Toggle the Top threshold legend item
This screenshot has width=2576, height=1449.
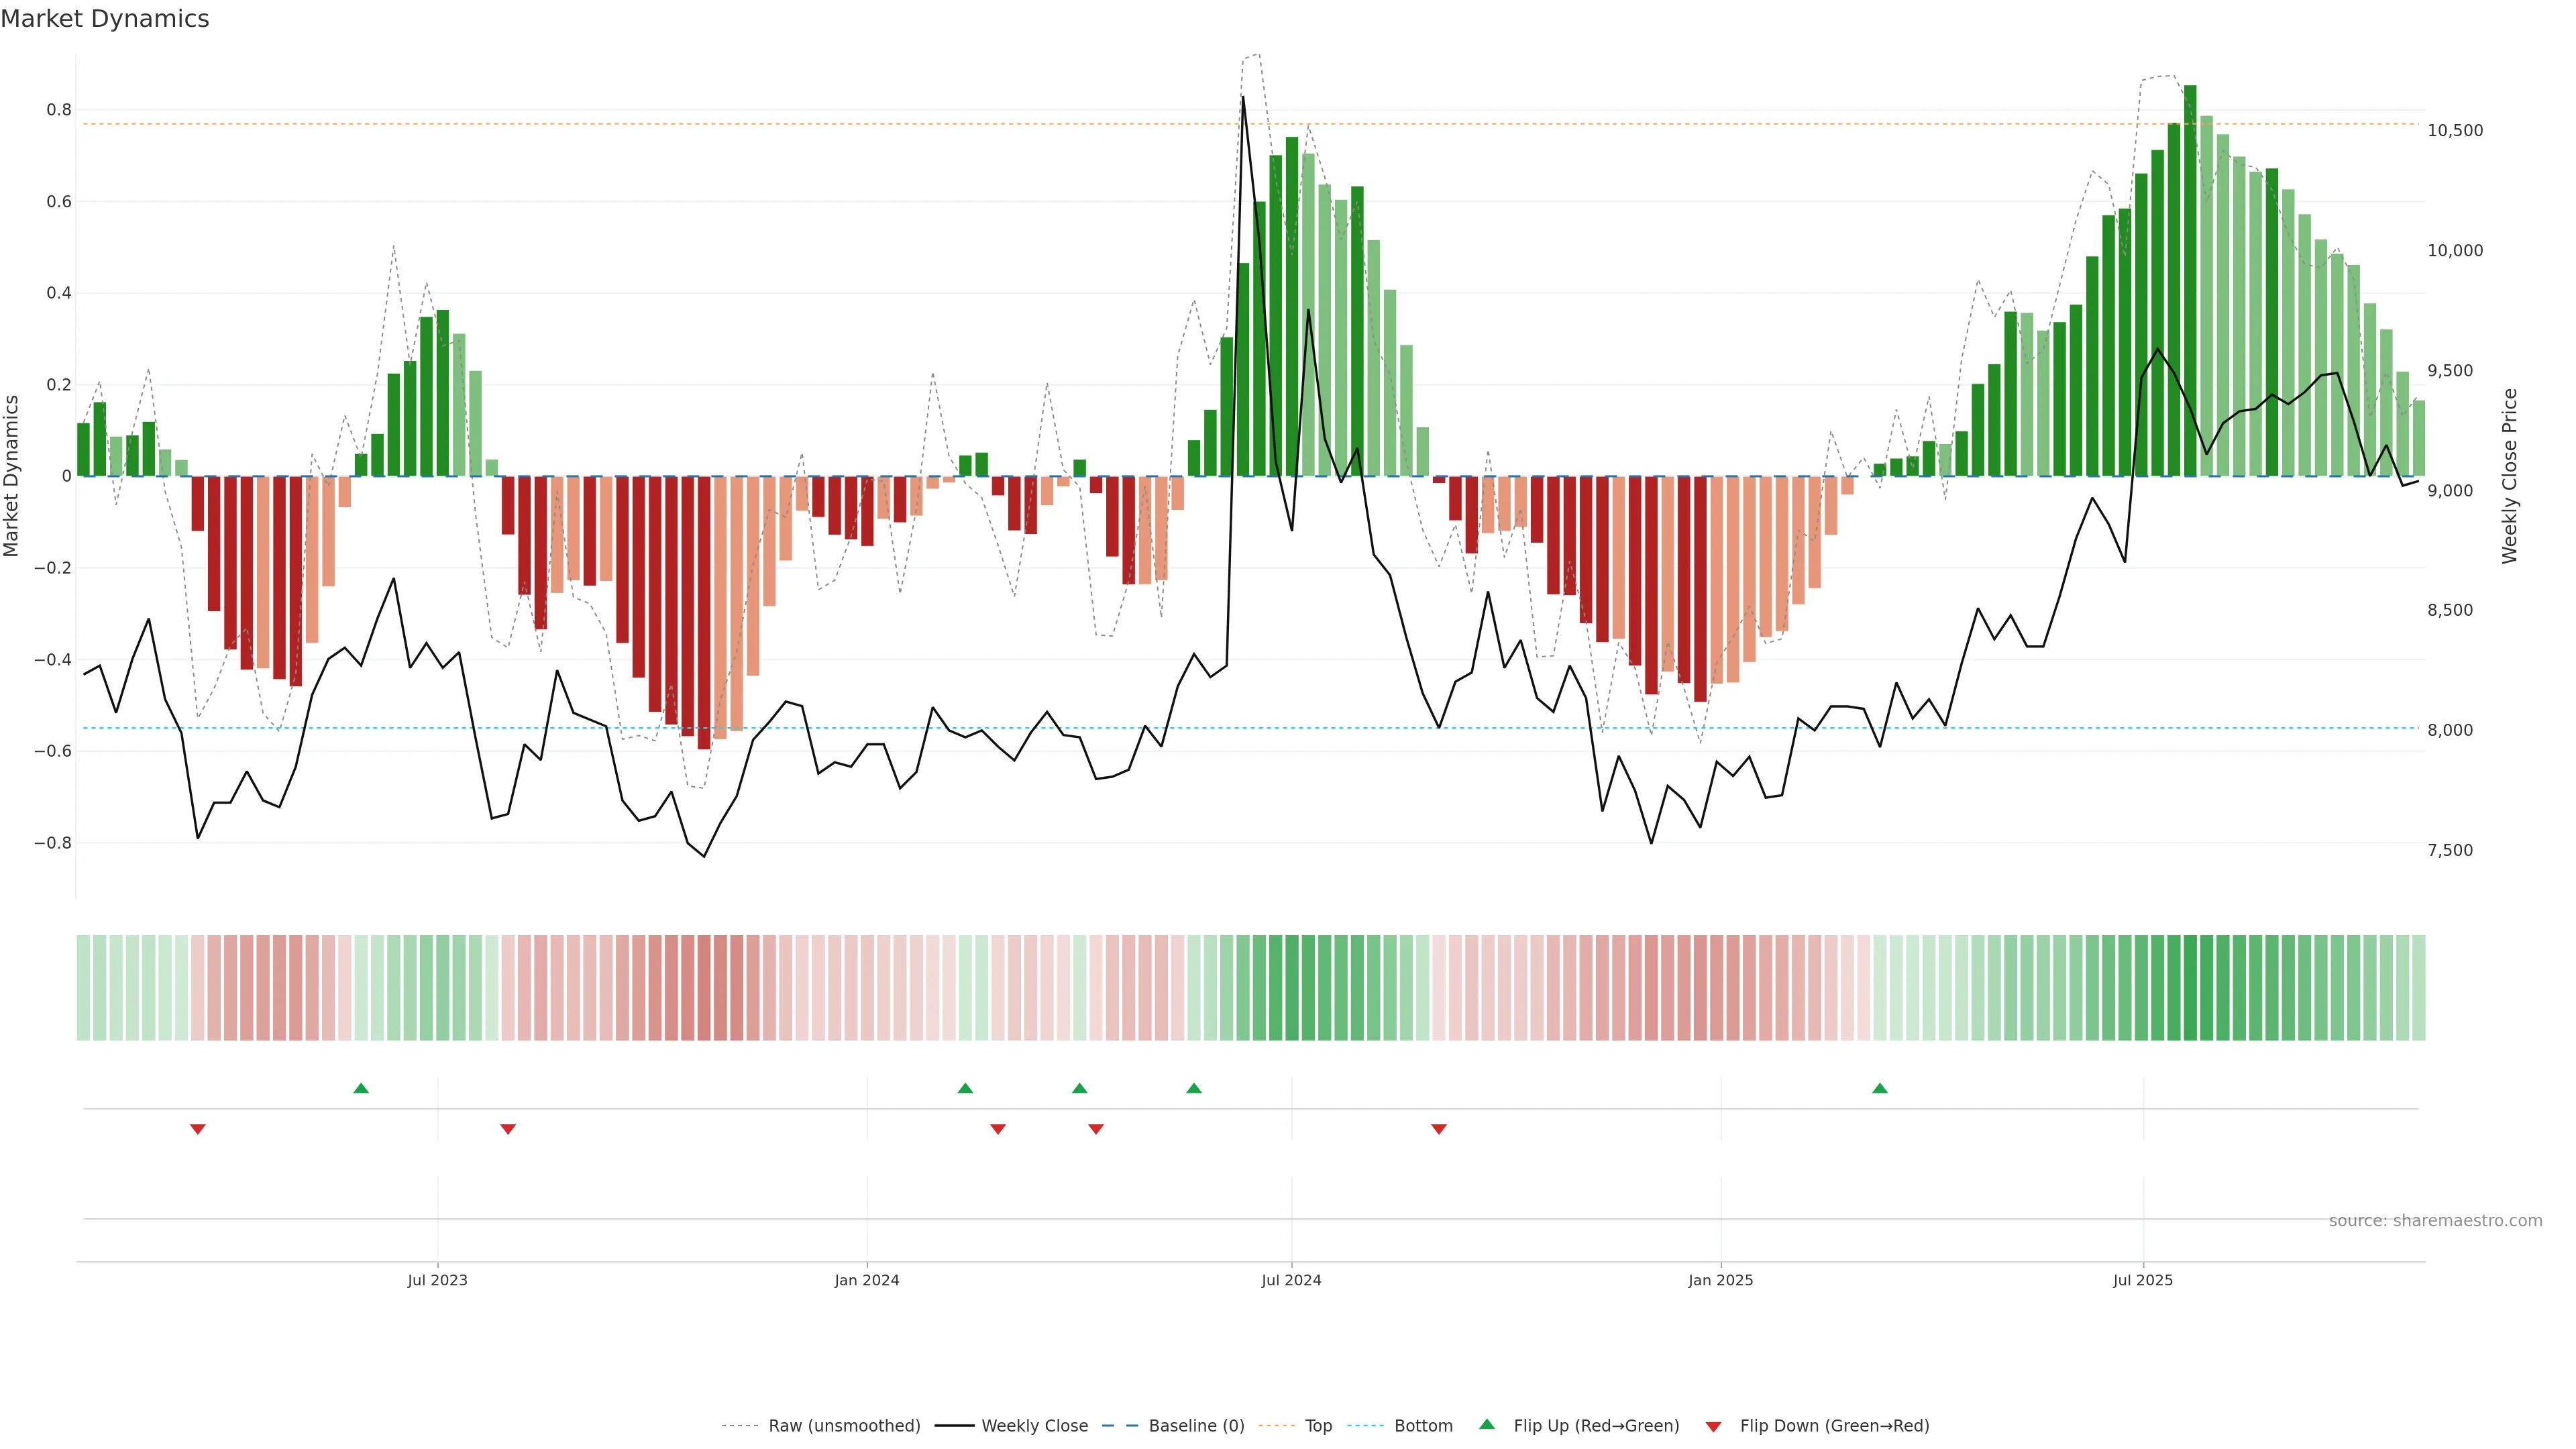point(1318,1426)
